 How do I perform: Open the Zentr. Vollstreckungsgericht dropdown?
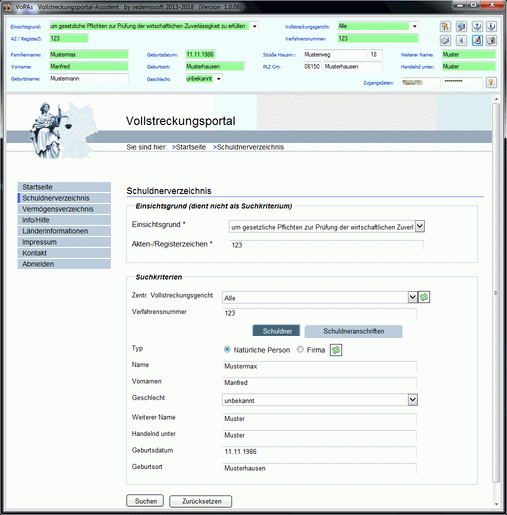point(413,297)
